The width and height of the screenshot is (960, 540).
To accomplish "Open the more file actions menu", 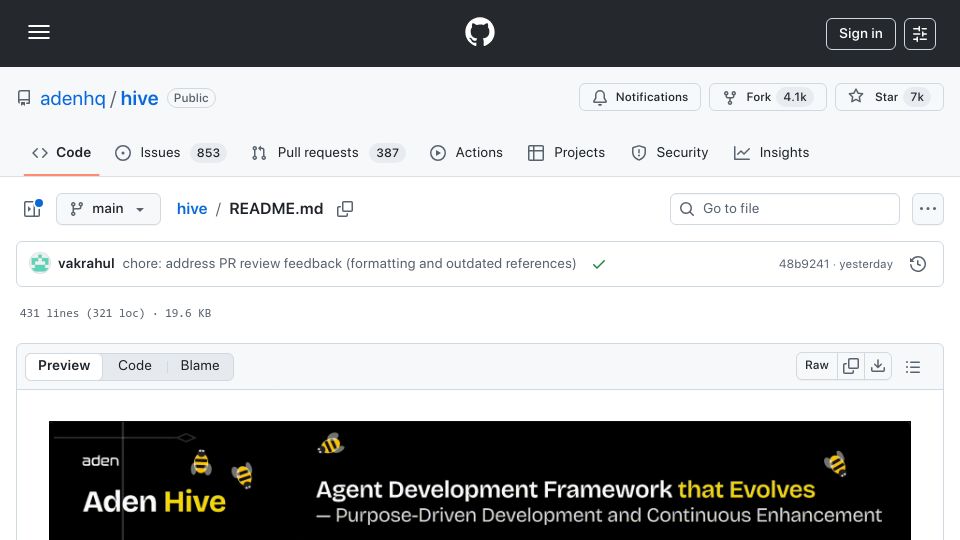I will coord(928,209).
